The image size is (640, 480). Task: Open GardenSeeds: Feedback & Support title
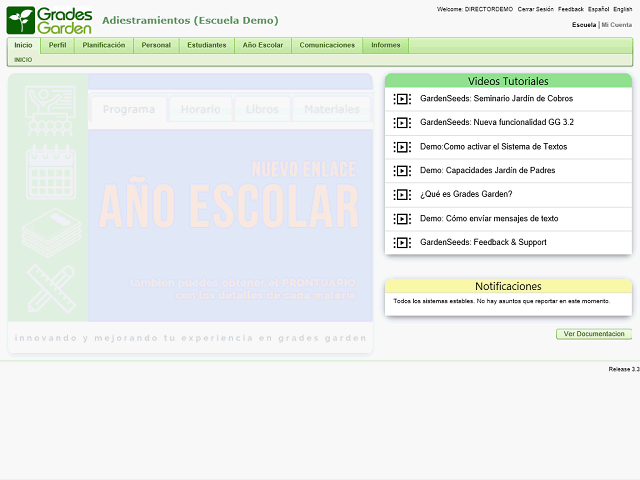point(483,242)
